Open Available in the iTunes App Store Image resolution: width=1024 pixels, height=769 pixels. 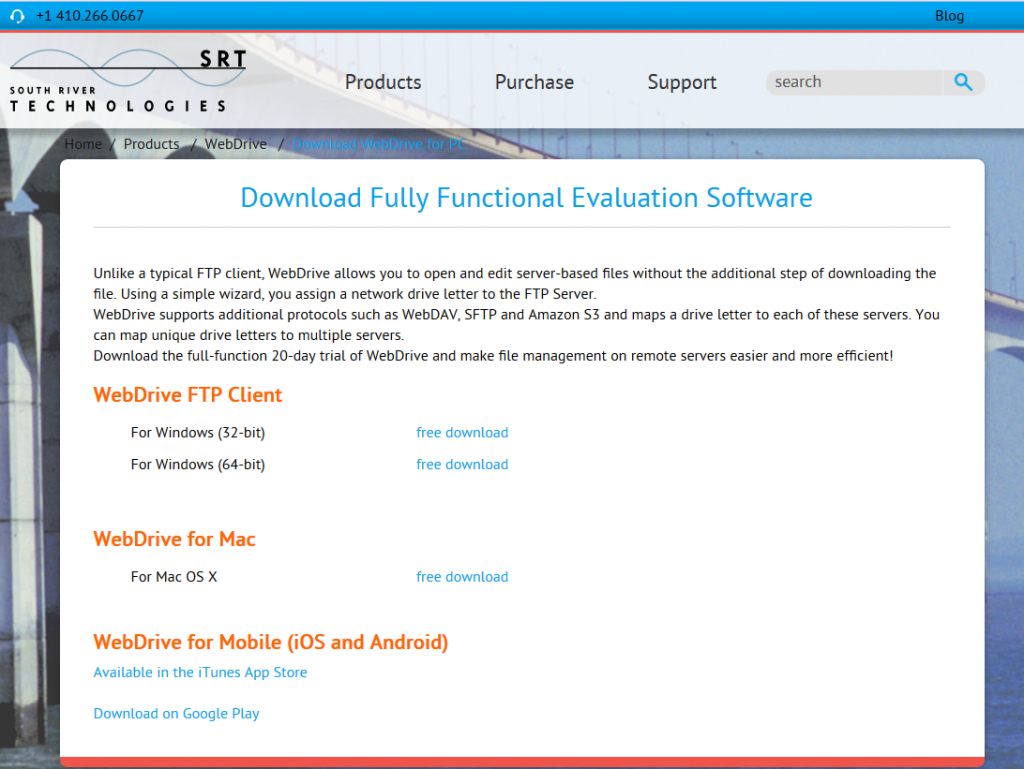tap(200, 673)
